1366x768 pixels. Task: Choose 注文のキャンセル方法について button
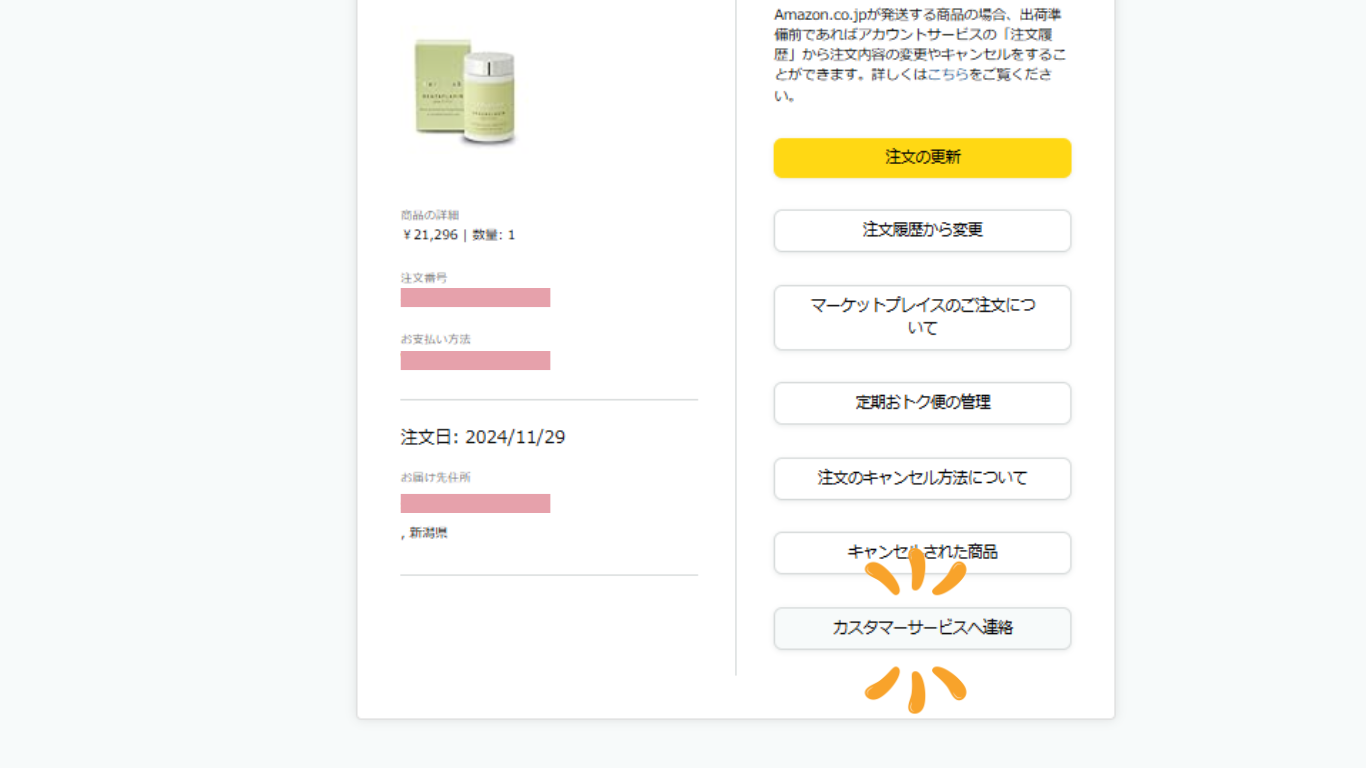922,479
